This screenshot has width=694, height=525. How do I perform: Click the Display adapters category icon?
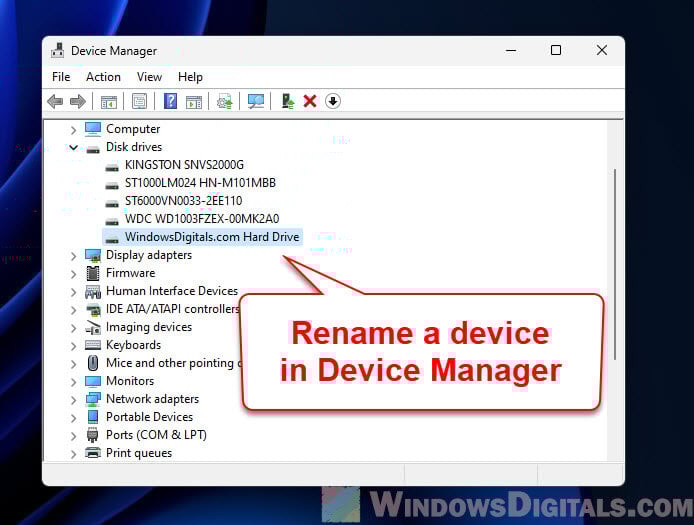point(93,255)
